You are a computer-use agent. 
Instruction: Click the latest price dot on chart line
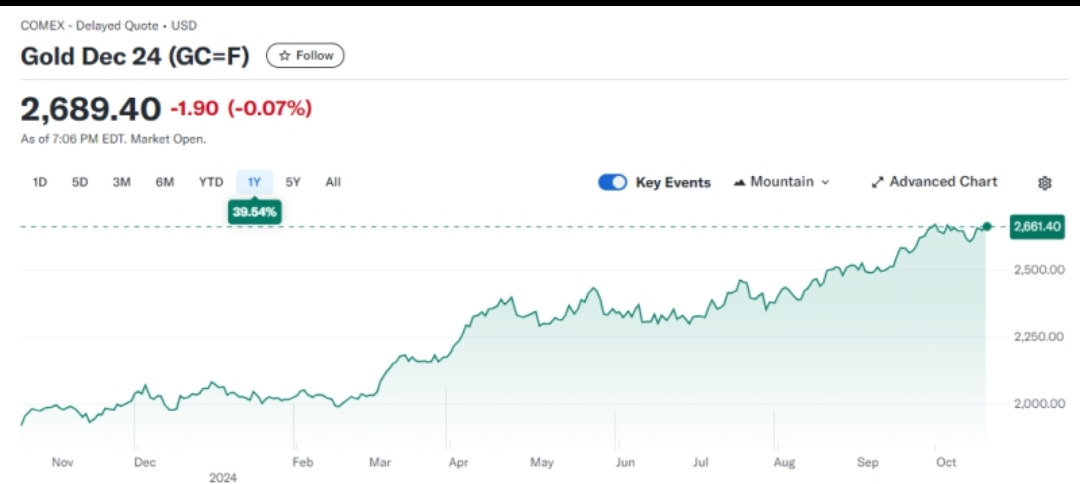click(x=986, y=226)
